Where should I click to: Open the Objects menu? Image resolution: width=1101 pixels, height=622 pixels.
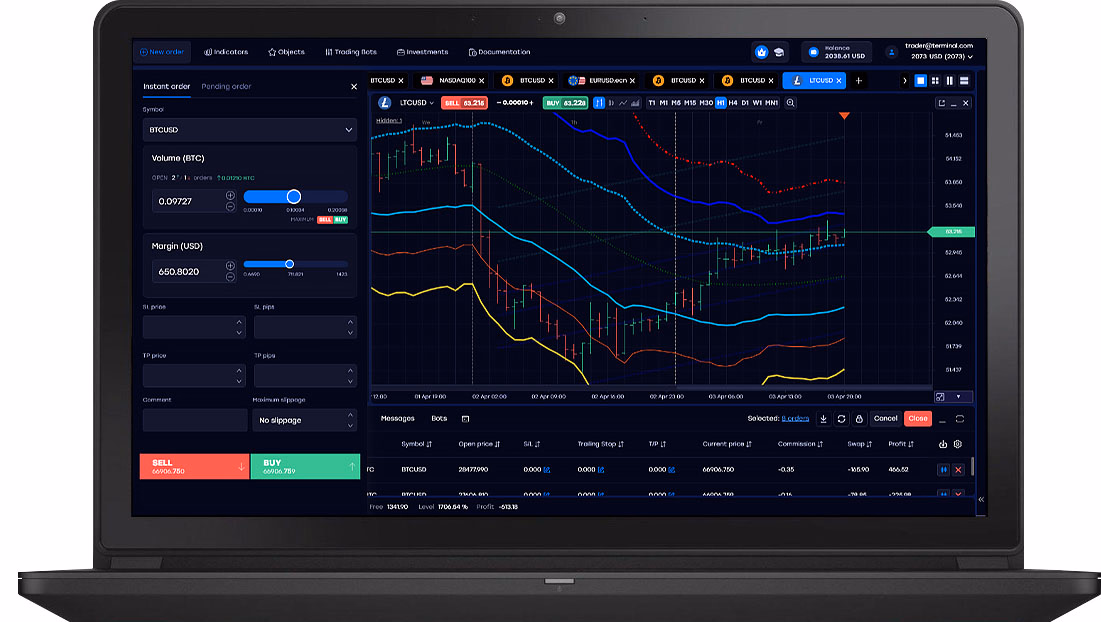pyautogui.click(x=286, y=52)
